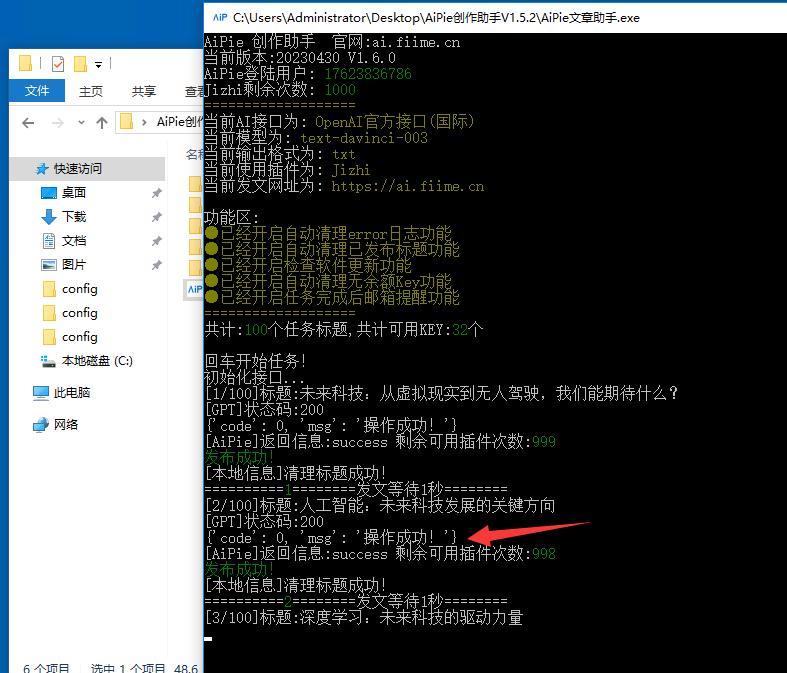
Task: Click the remaining plugin count 998
Action: [544, 554]
